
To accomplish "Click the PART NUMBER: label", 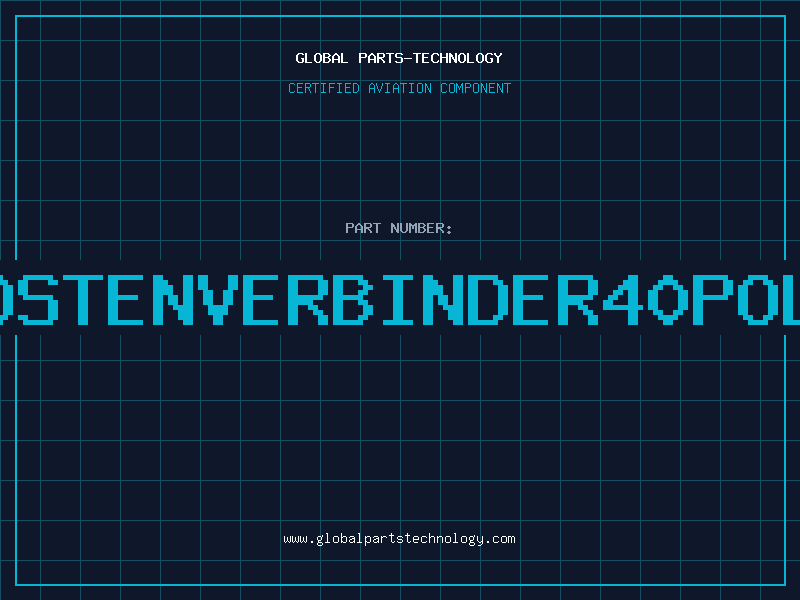I will (x=399, y=228).
